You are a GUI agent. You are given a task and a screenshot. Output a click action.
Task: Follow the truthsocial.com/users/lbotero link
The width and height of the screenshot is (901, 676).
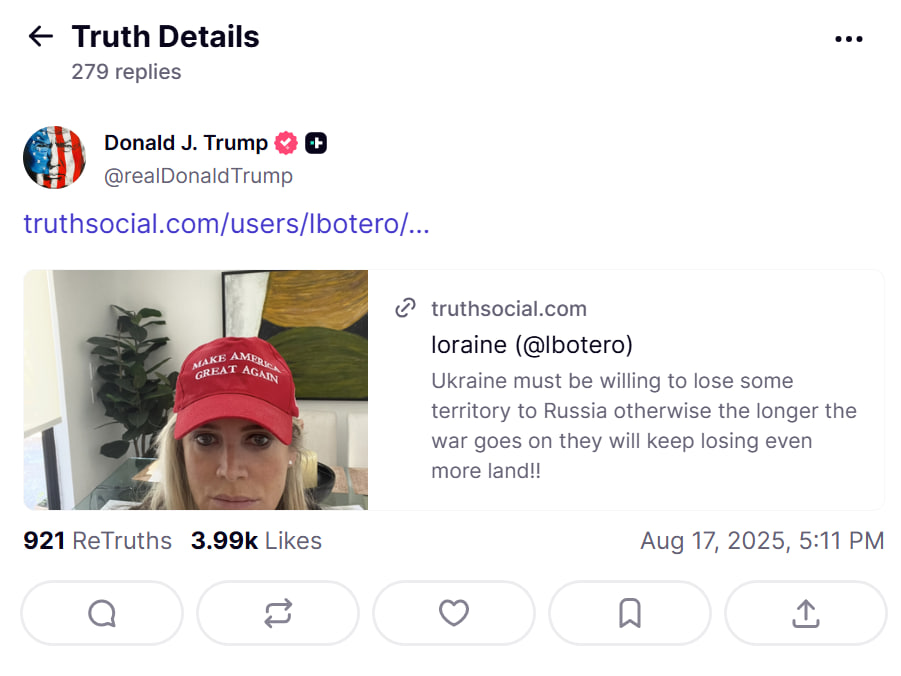pyautogui.click(x=226, y=223)
